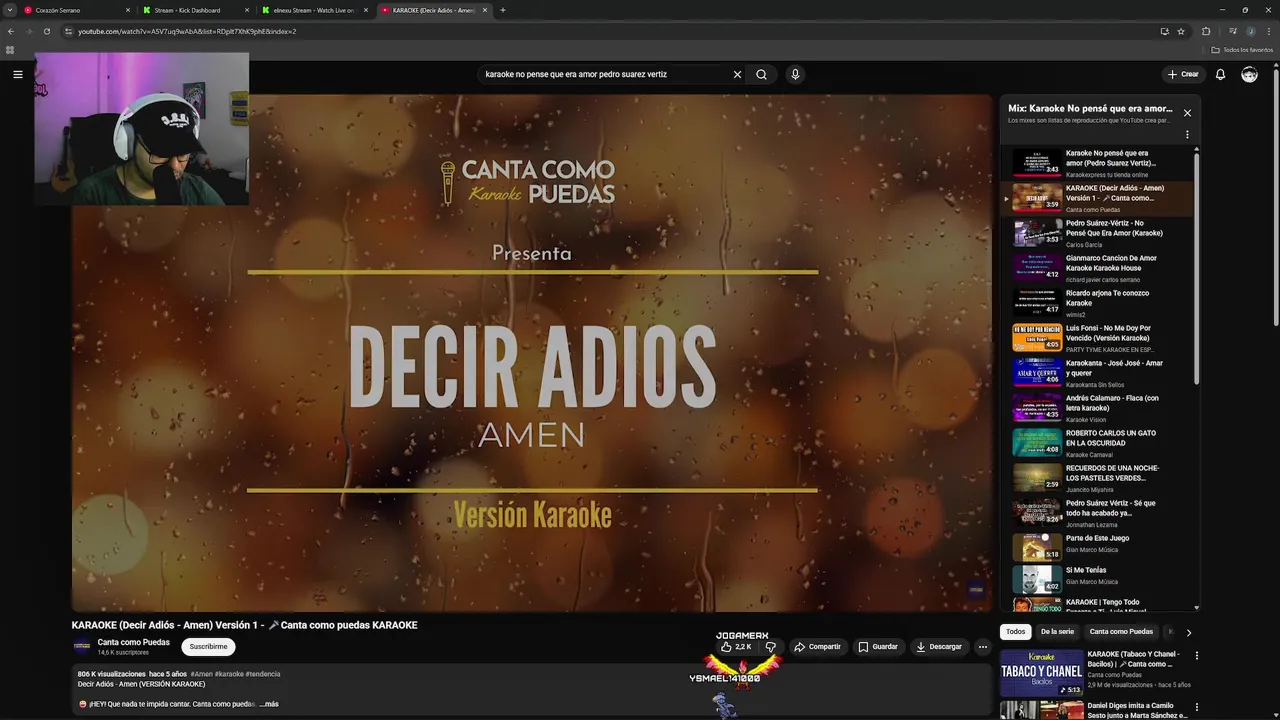Image resolution: width=1280 pixels, height=720 pixels.
Task: Play Ricardo arjona Te conozco Karaoke
Action: (x=1097, y=303)
